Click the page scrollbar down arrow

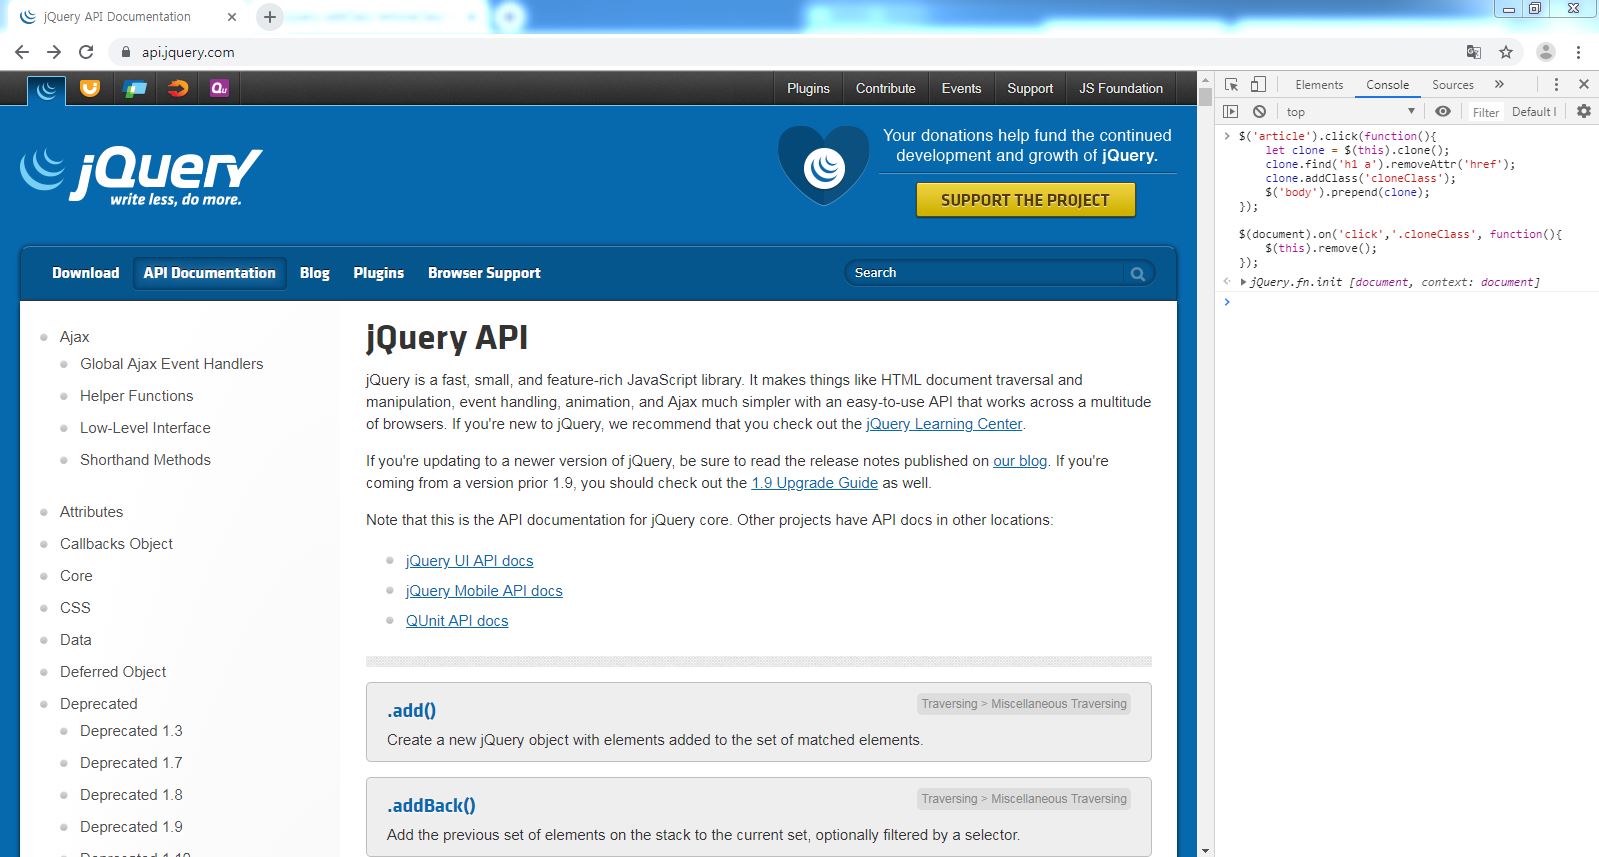point(1205,849)
